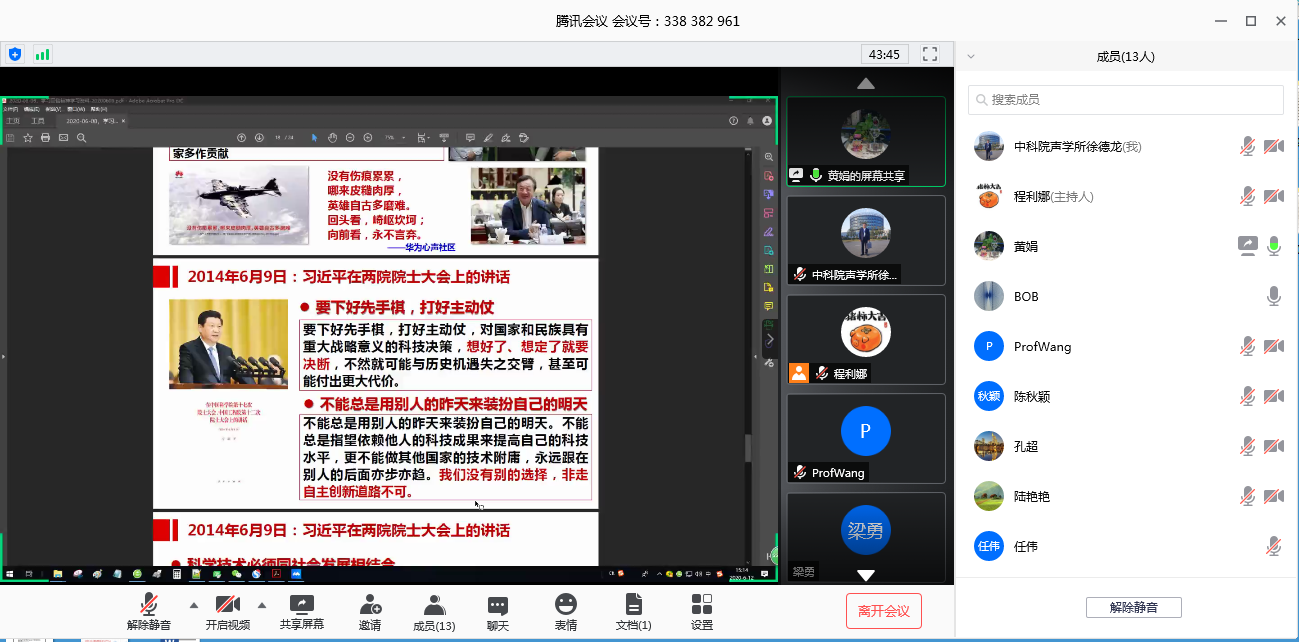Click the 搜索成员 search field
The width and height of the screenshot is (1299, 642).
1125,100
